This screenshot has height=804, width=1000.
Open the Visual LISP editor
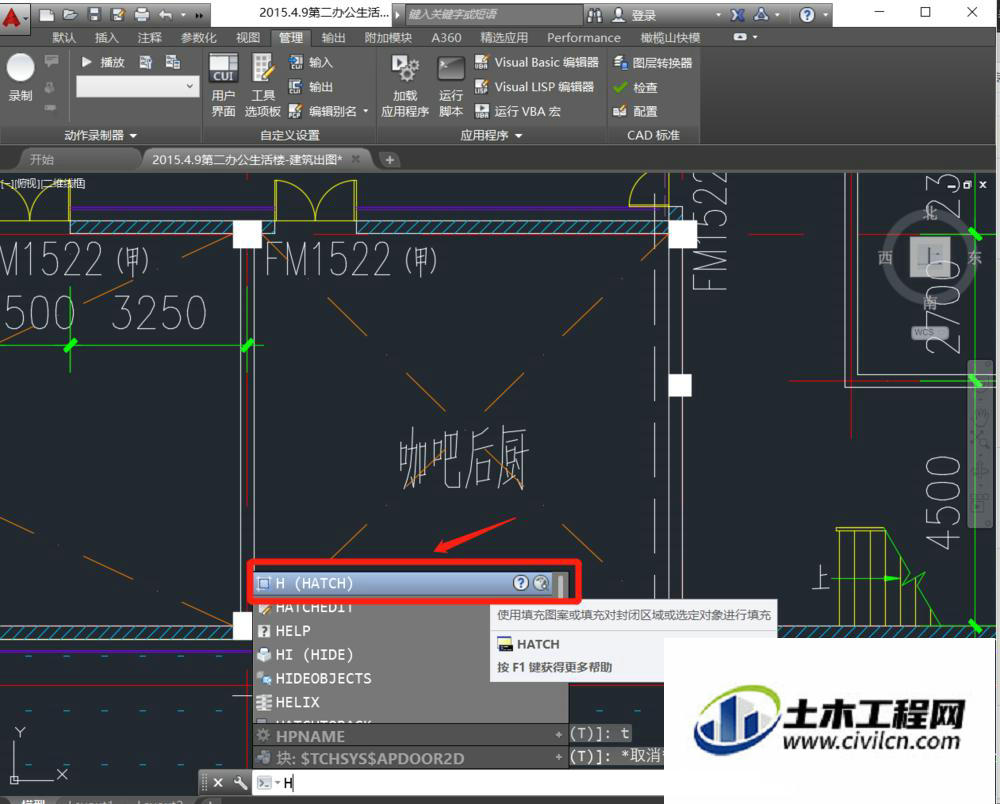click(x=534, y=87)
